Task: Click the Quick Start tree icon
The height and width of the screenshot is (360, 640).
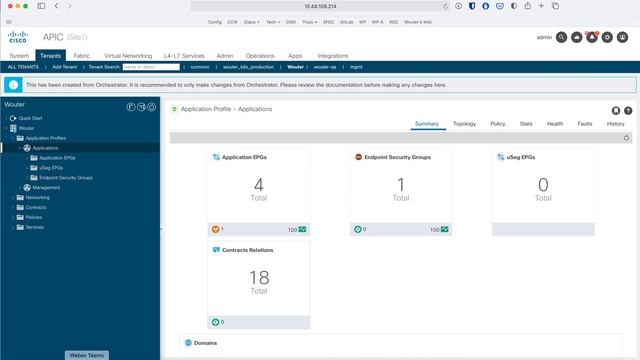Action: tap(13, 118)
